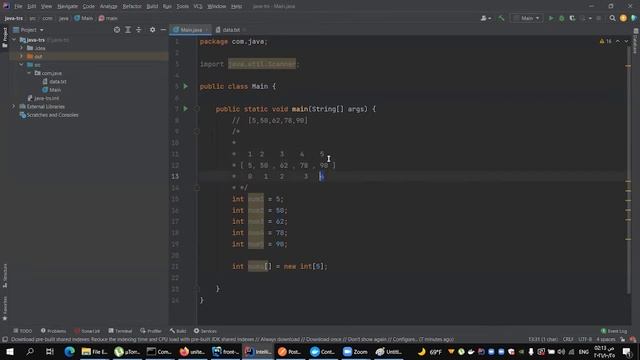Click the main breadcrumb in navigation bar

[108, 18]
